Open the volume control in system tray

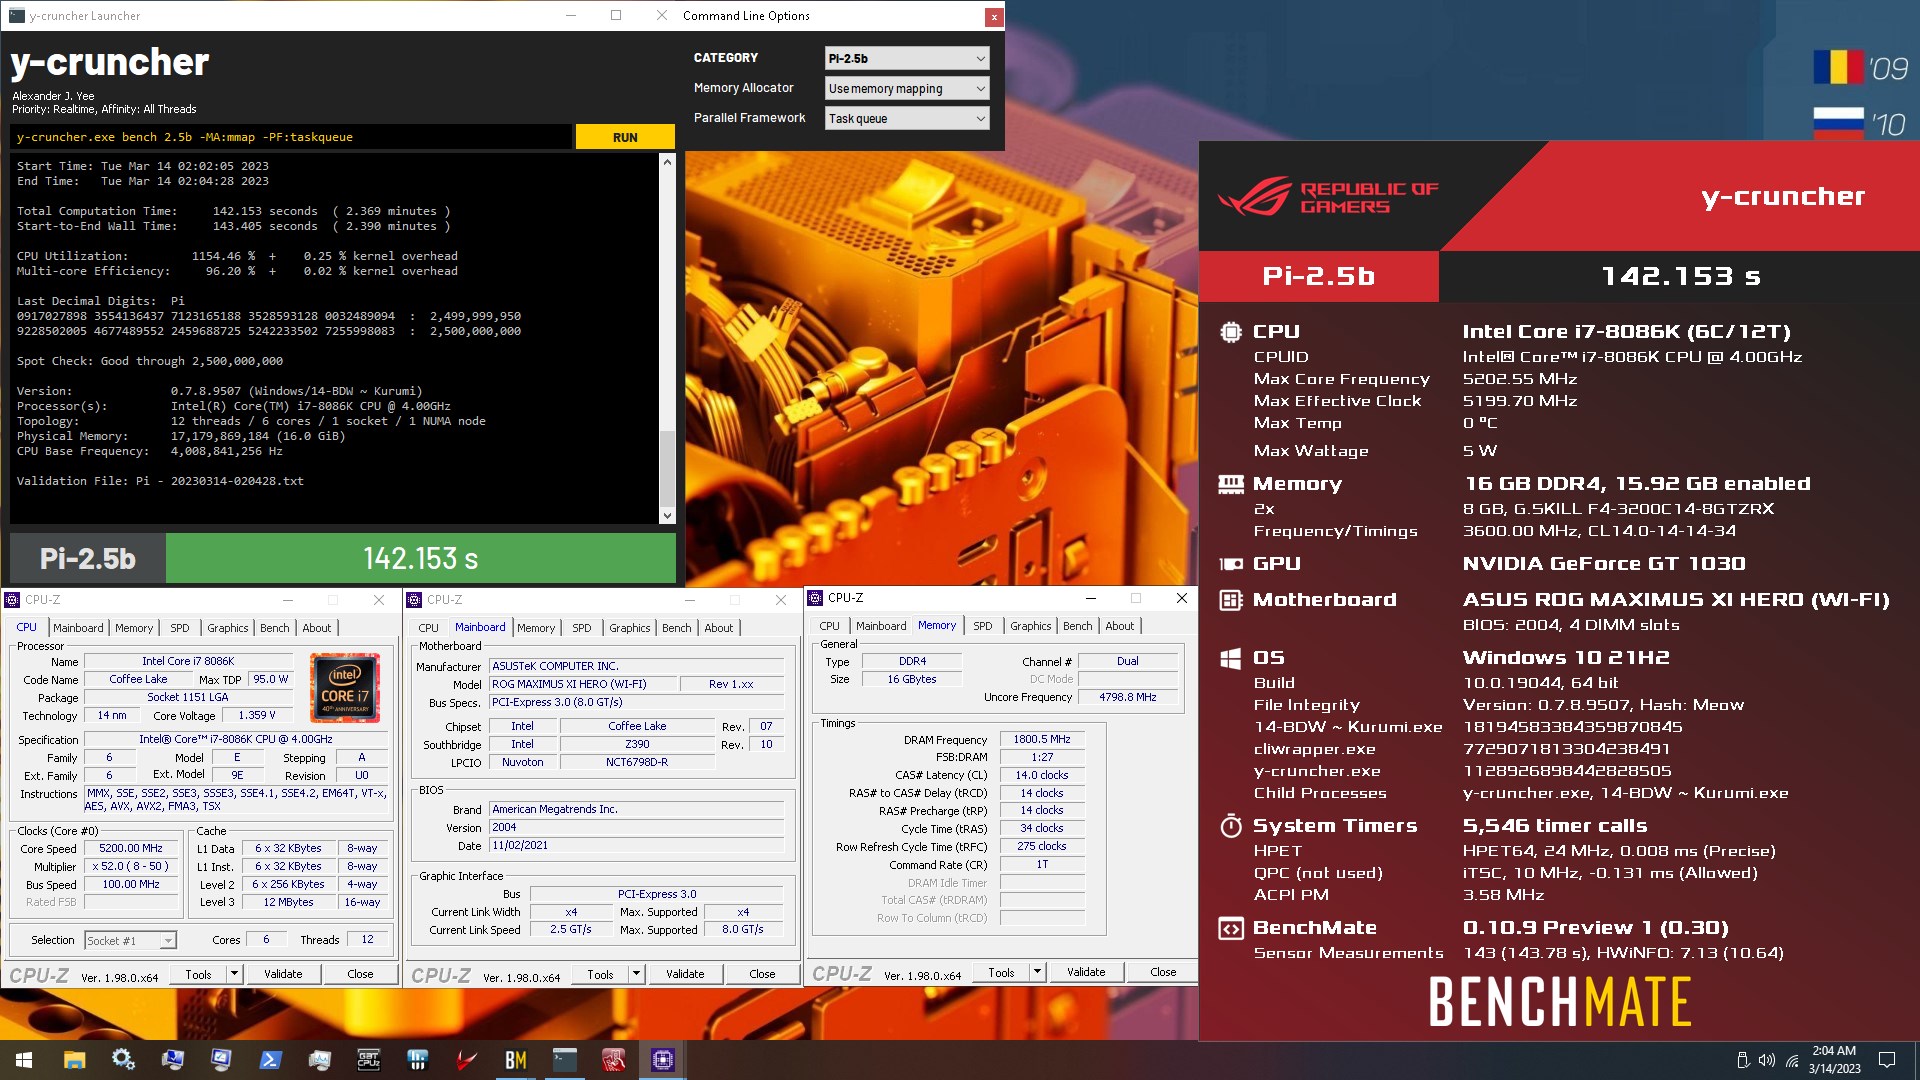(x=1767, y=1060)
